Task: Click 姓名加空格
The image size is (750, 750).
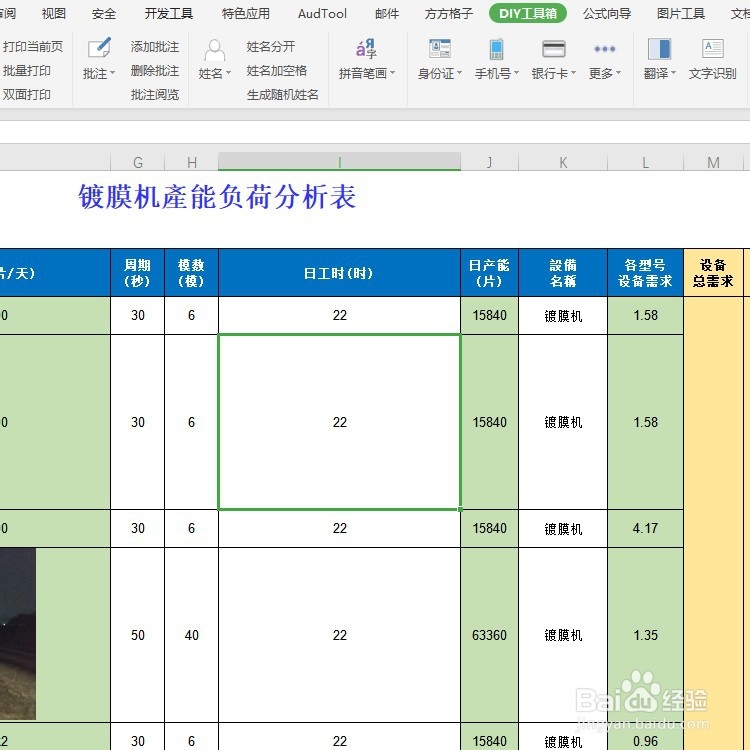Action: pos(276,71)
